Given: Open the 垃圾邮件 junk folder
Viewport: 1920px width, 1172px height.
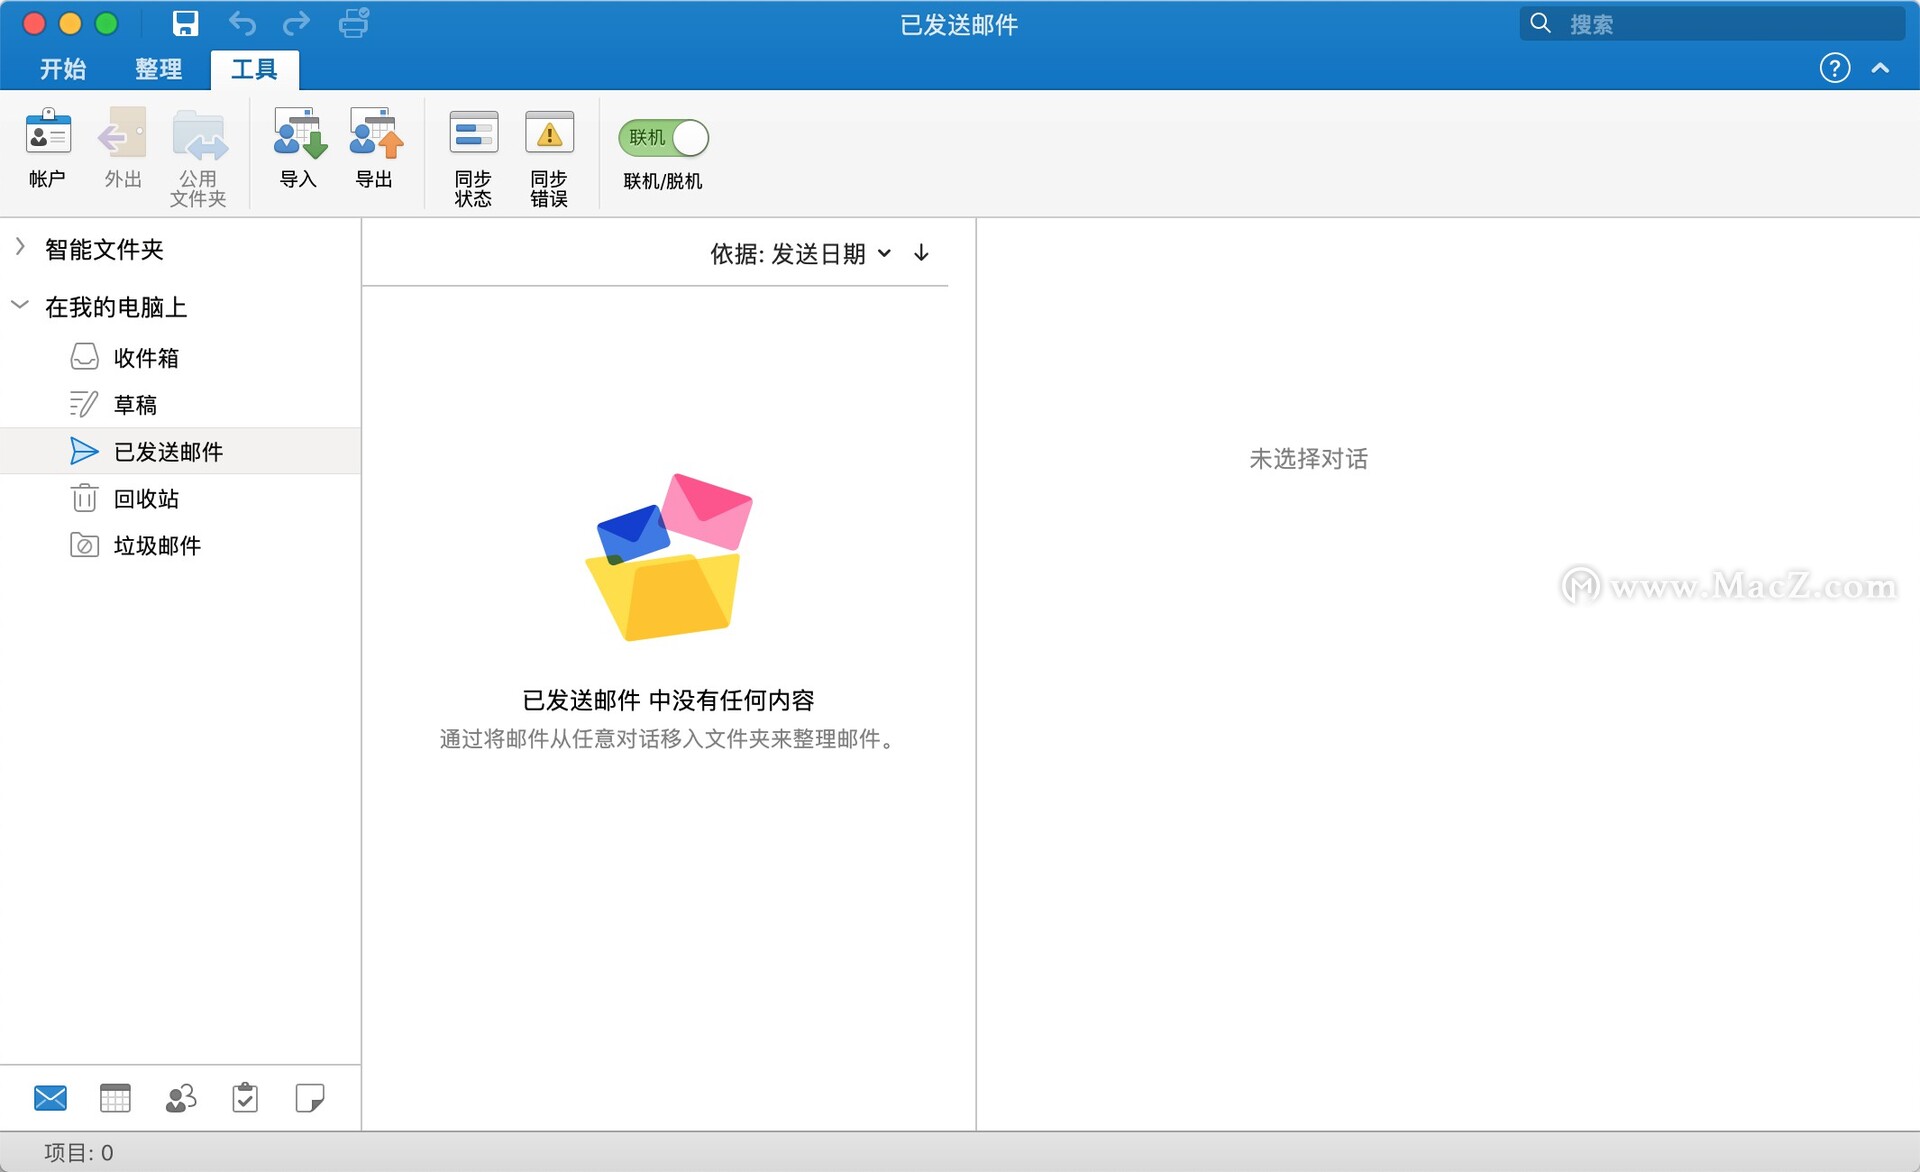Looking at the screenshot, I should tap(180, 545).
